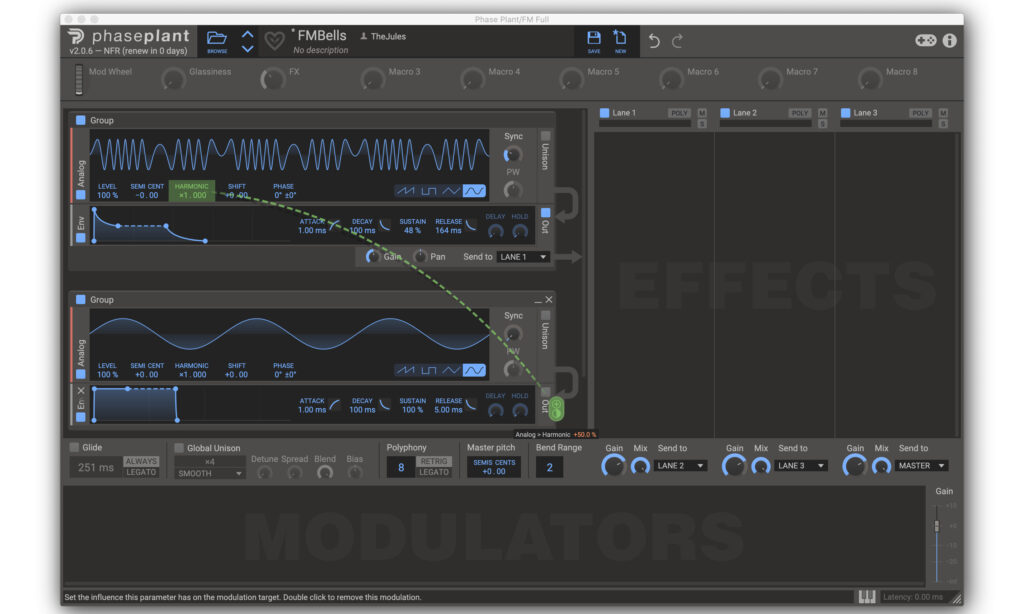Click the Mod Wheel slider
The width and height of the screenshot is (1024, 614).
click(79, 80)
